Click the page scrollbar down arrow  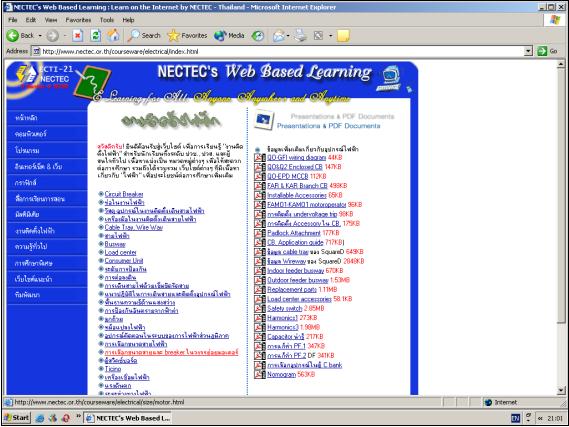pos(561,391)
